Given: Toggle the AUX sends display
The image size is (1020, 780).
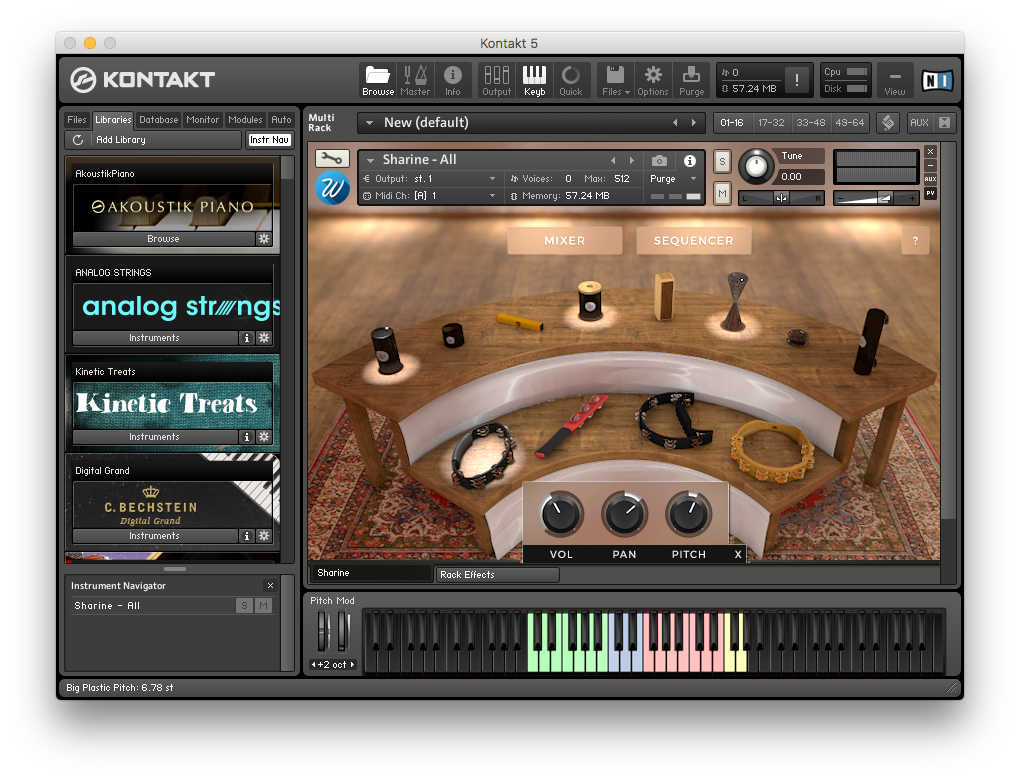Looking at the screenshot, I should (x=919, y=122).
